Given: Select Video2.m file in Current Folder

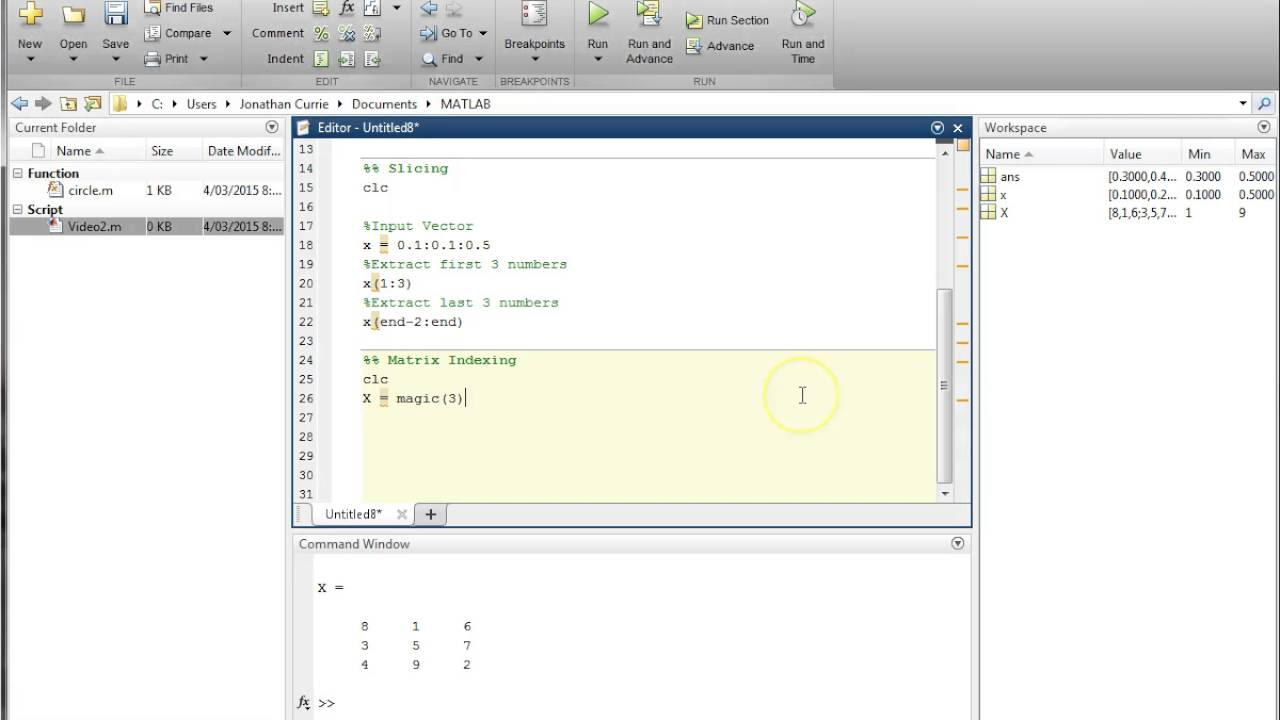Looking at the screenshot, I should tap(147, 227).
